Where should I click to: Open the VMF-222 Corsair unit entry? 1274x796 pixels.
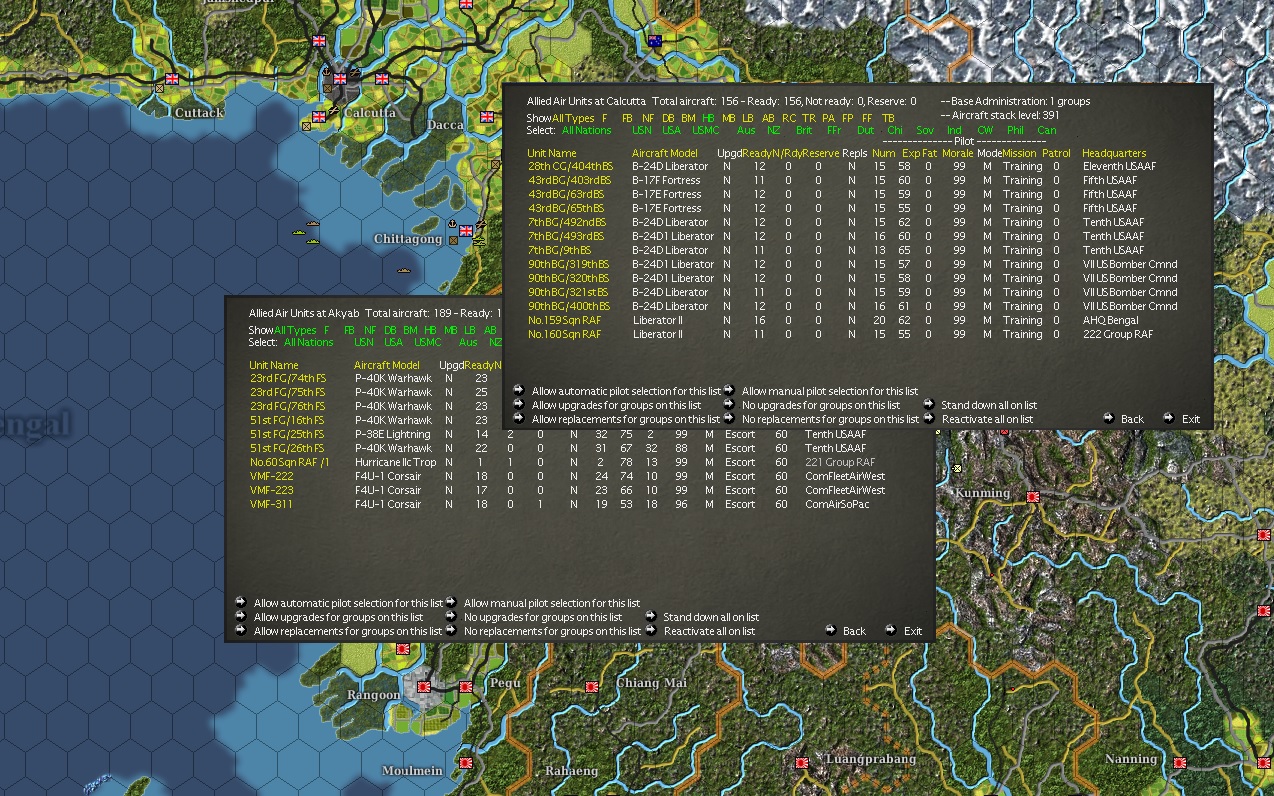[x=272, y=476]
